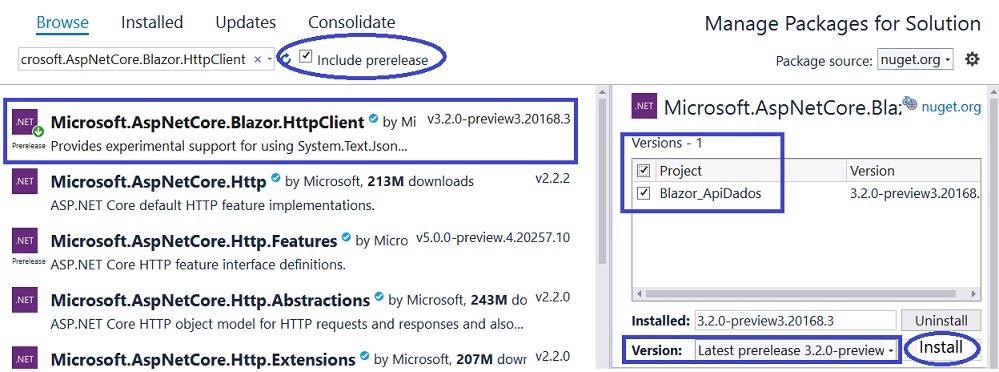Screen dimensions: 999x372
Task: Click the project list horizontal scrollbar
Action: click(806, 294)
